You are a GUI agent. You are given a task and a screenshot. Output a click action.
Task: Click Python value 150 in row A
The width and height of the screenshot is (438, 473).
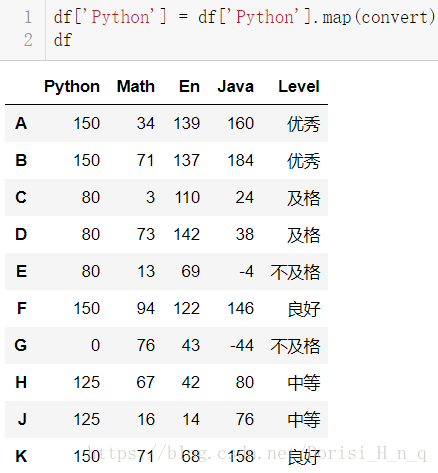tap(87, 123)
